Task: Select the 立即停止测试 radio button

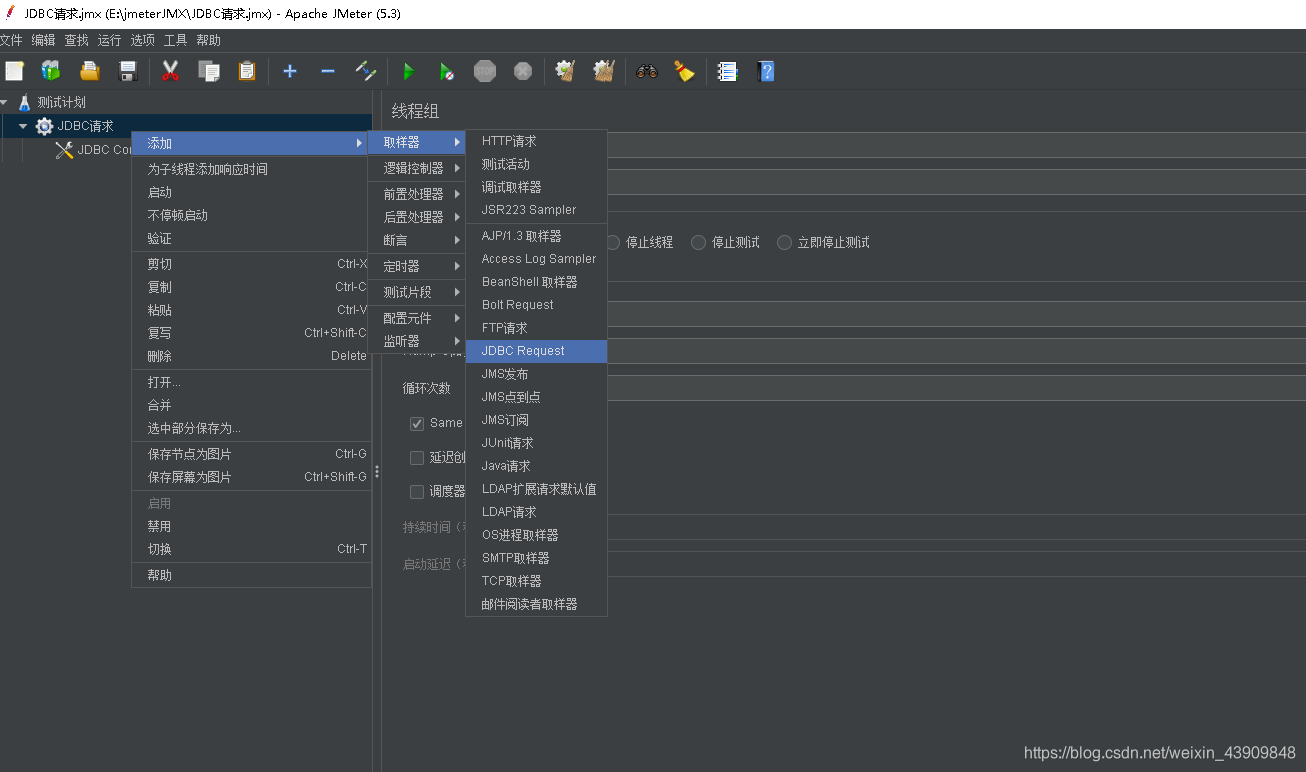Action: [785, 242]
